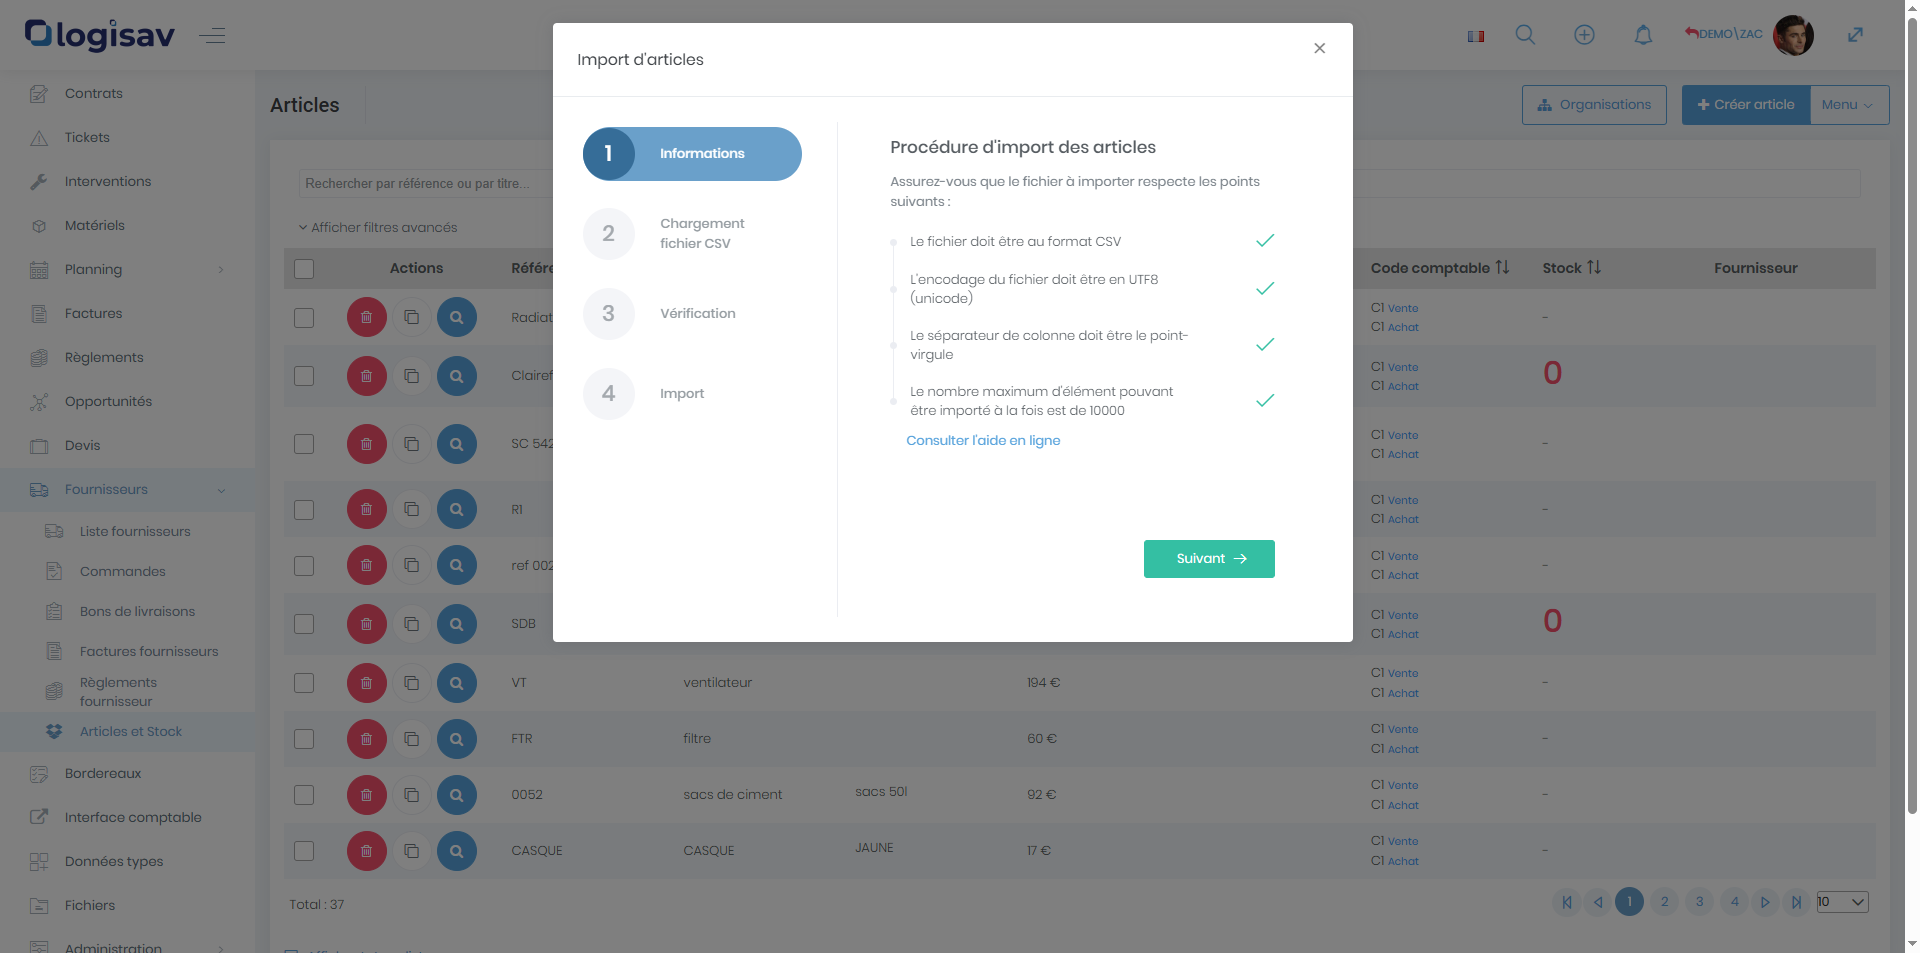This screenshot has width=1920, height=953.
Task: Toggle the sidebar hamburger menu icon
Action: pyautogui.click(x=212, y=36)
